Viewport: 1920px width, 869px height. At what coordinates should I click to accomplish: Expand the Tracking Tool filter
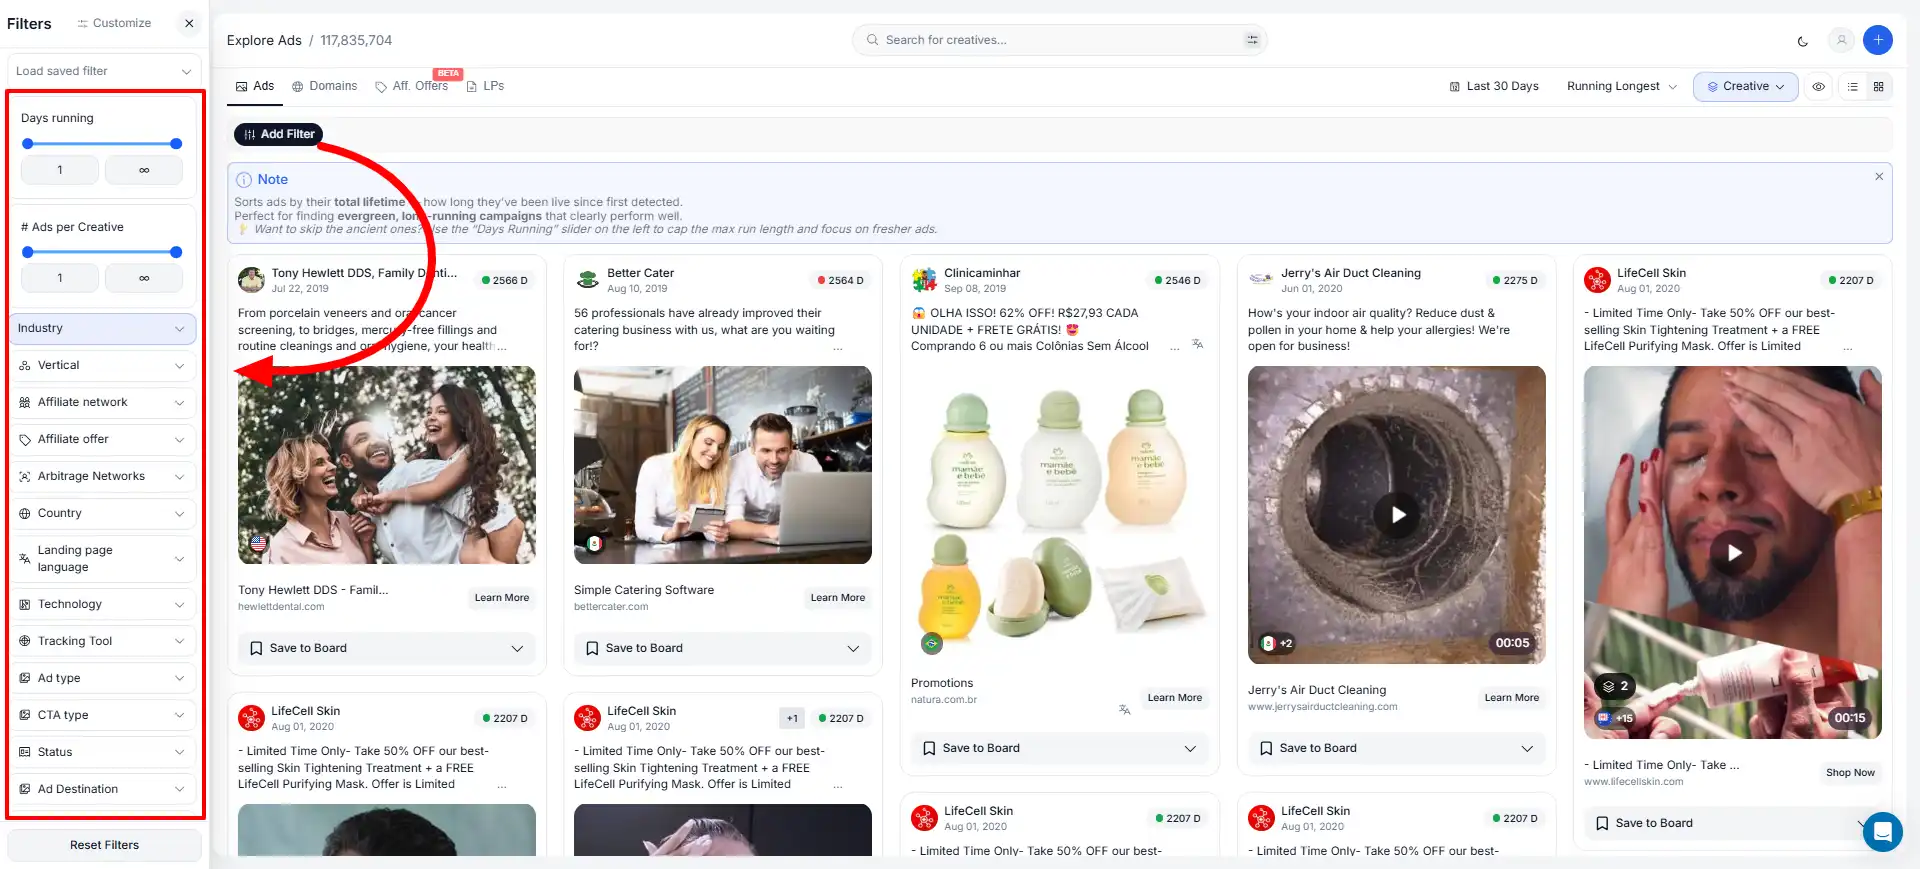click(104, 641)
